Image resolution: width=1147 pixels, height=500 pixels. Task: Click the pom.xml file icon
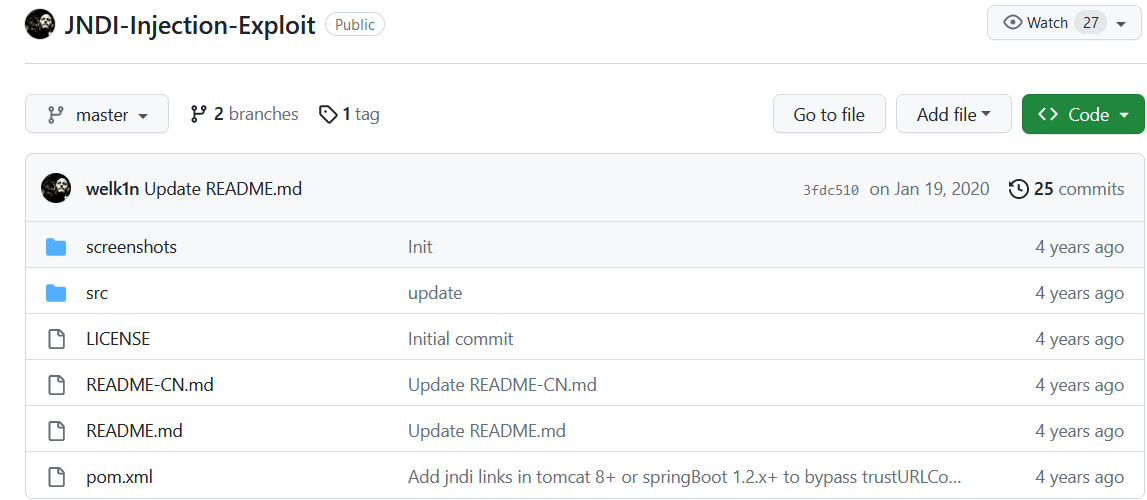point(56,477)
